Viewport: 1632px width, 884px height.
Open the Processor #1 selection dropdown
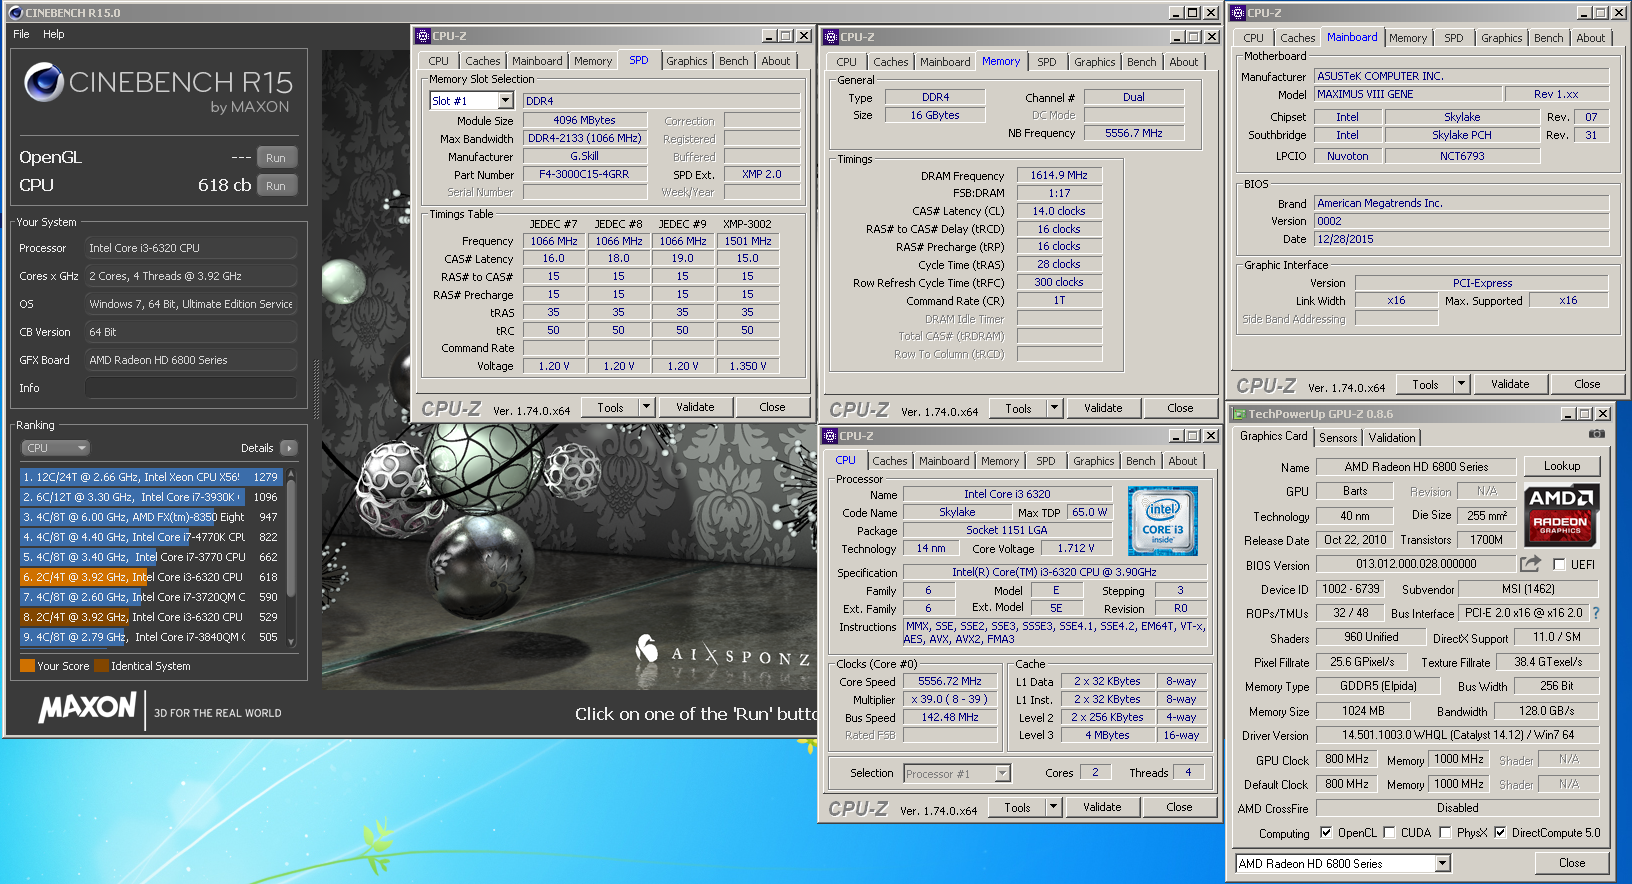coord(1002,773)
